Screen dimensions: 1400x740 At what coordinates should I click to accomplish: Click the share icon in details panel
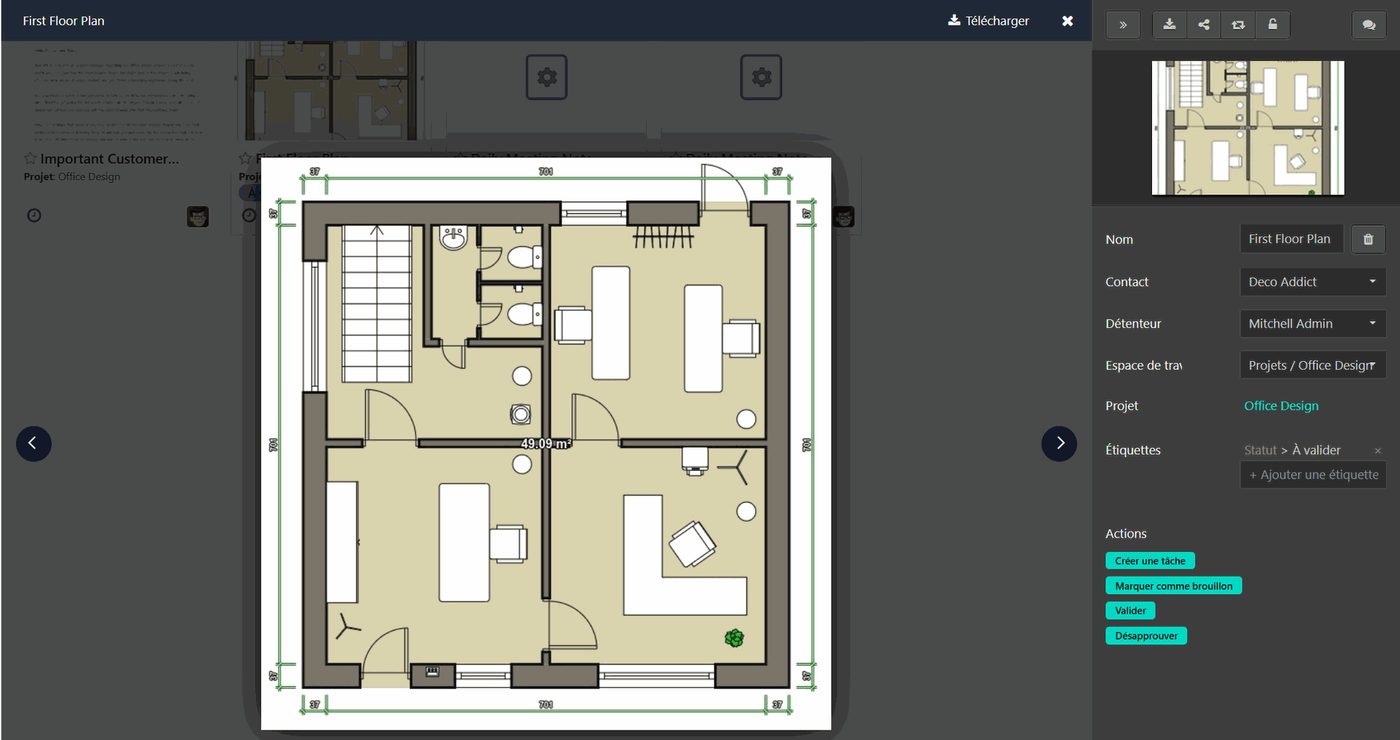(1204, 25)
